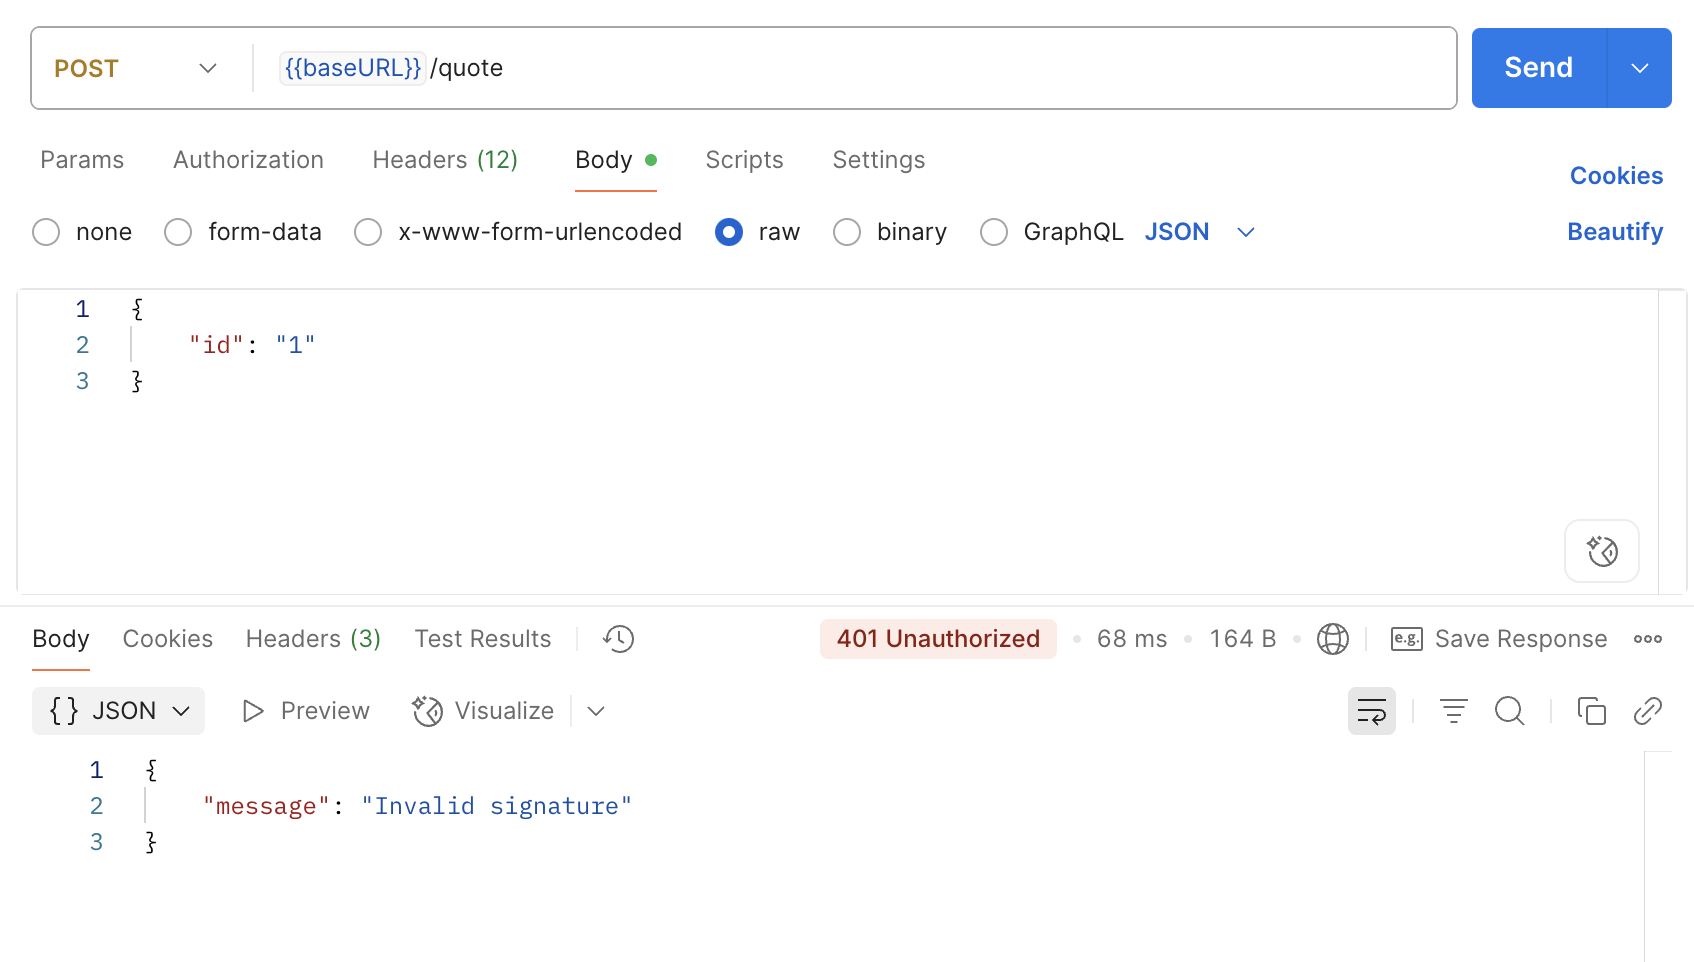This screenshot has height=962, width=1694.
Task: Open response history clock icon
Action: [618, 639]
